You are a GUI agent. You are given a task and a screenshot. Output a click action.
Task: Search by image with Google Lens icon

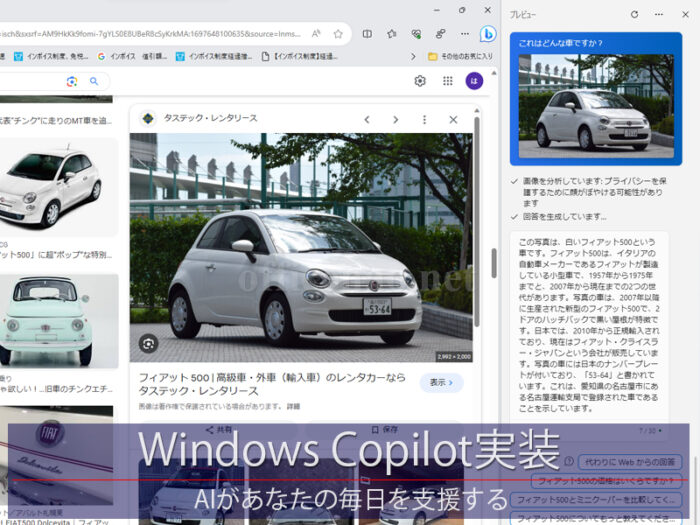pyautogui.click(x=72, y=81)
